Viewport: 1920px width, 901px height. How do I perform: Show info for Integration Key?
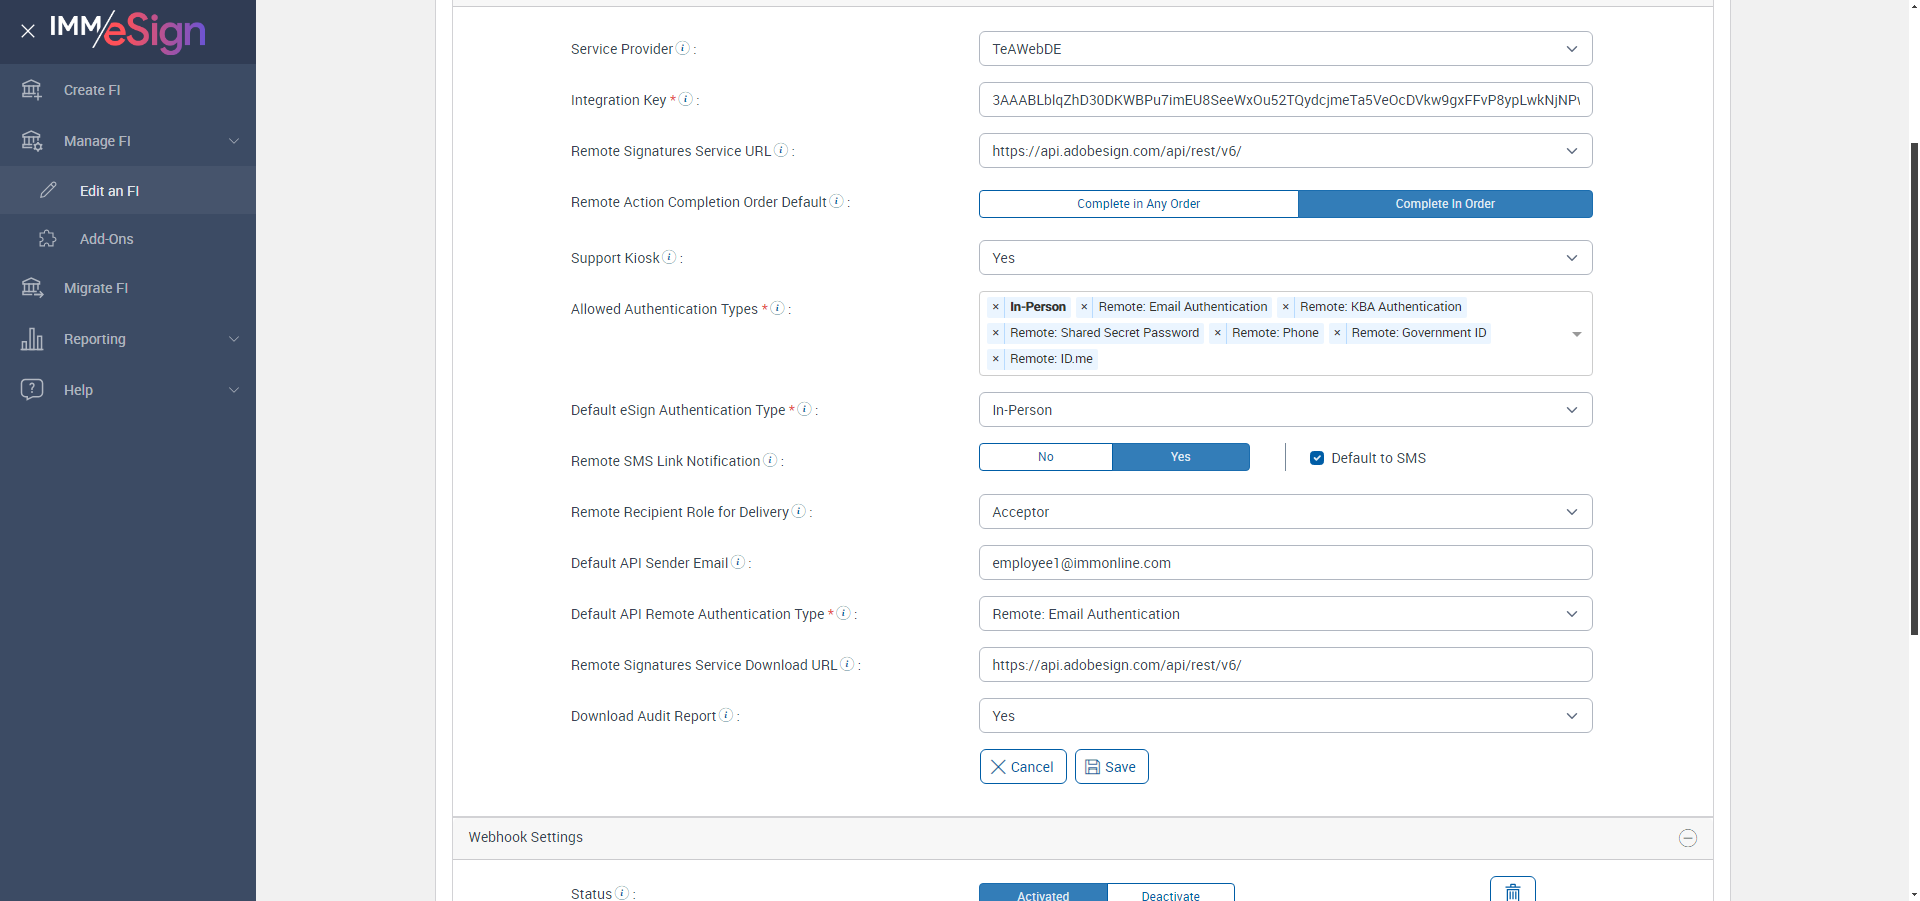point(686,99)
